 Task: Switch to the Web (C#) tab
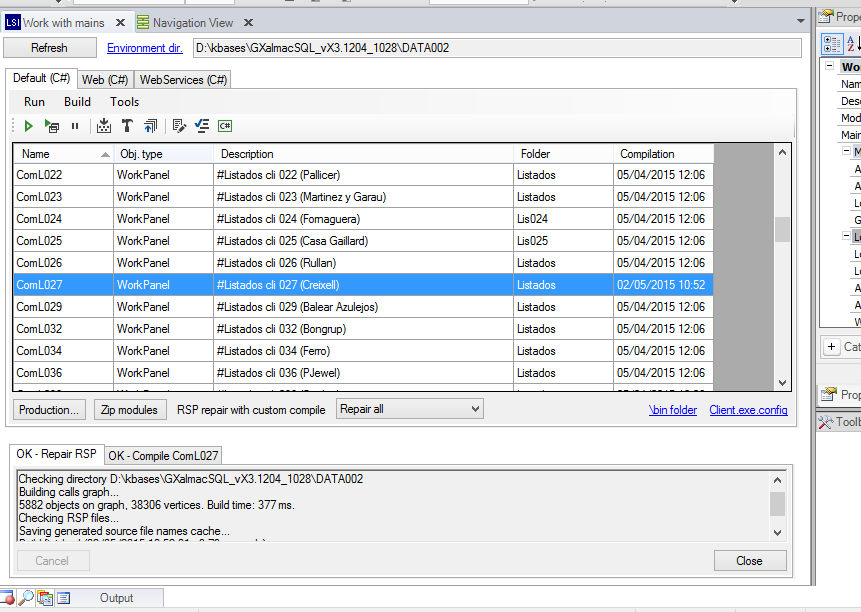[105, 80]
